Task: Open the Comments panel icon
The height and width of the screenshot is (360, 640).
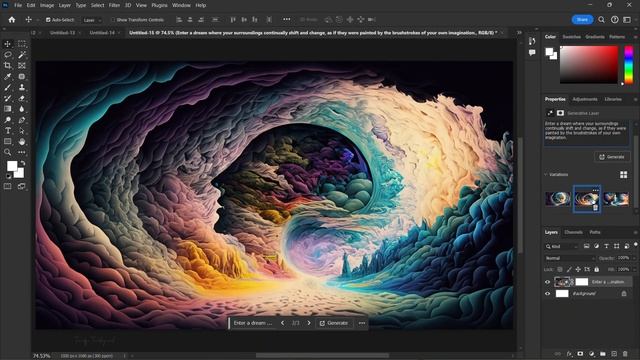Action: pos(532,52)
